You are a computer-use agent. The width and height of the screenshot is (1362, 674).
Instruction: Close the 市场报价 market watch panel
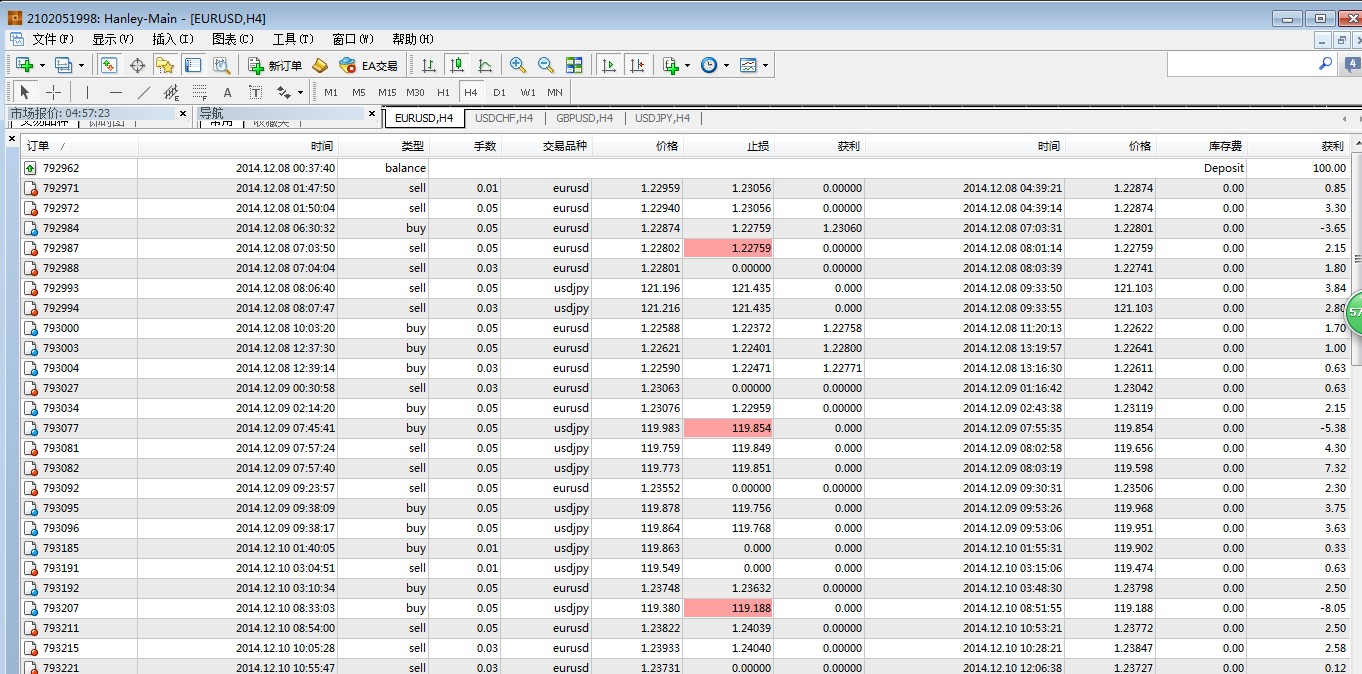[183, 113]
